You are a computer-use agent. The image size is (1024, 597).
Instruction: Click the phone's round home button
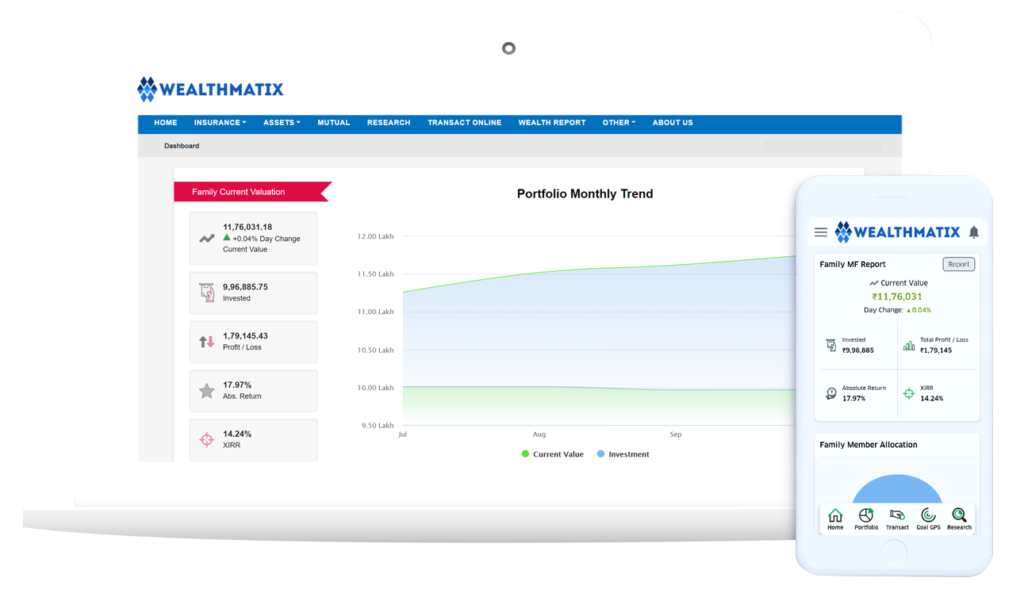click(893, 554)
